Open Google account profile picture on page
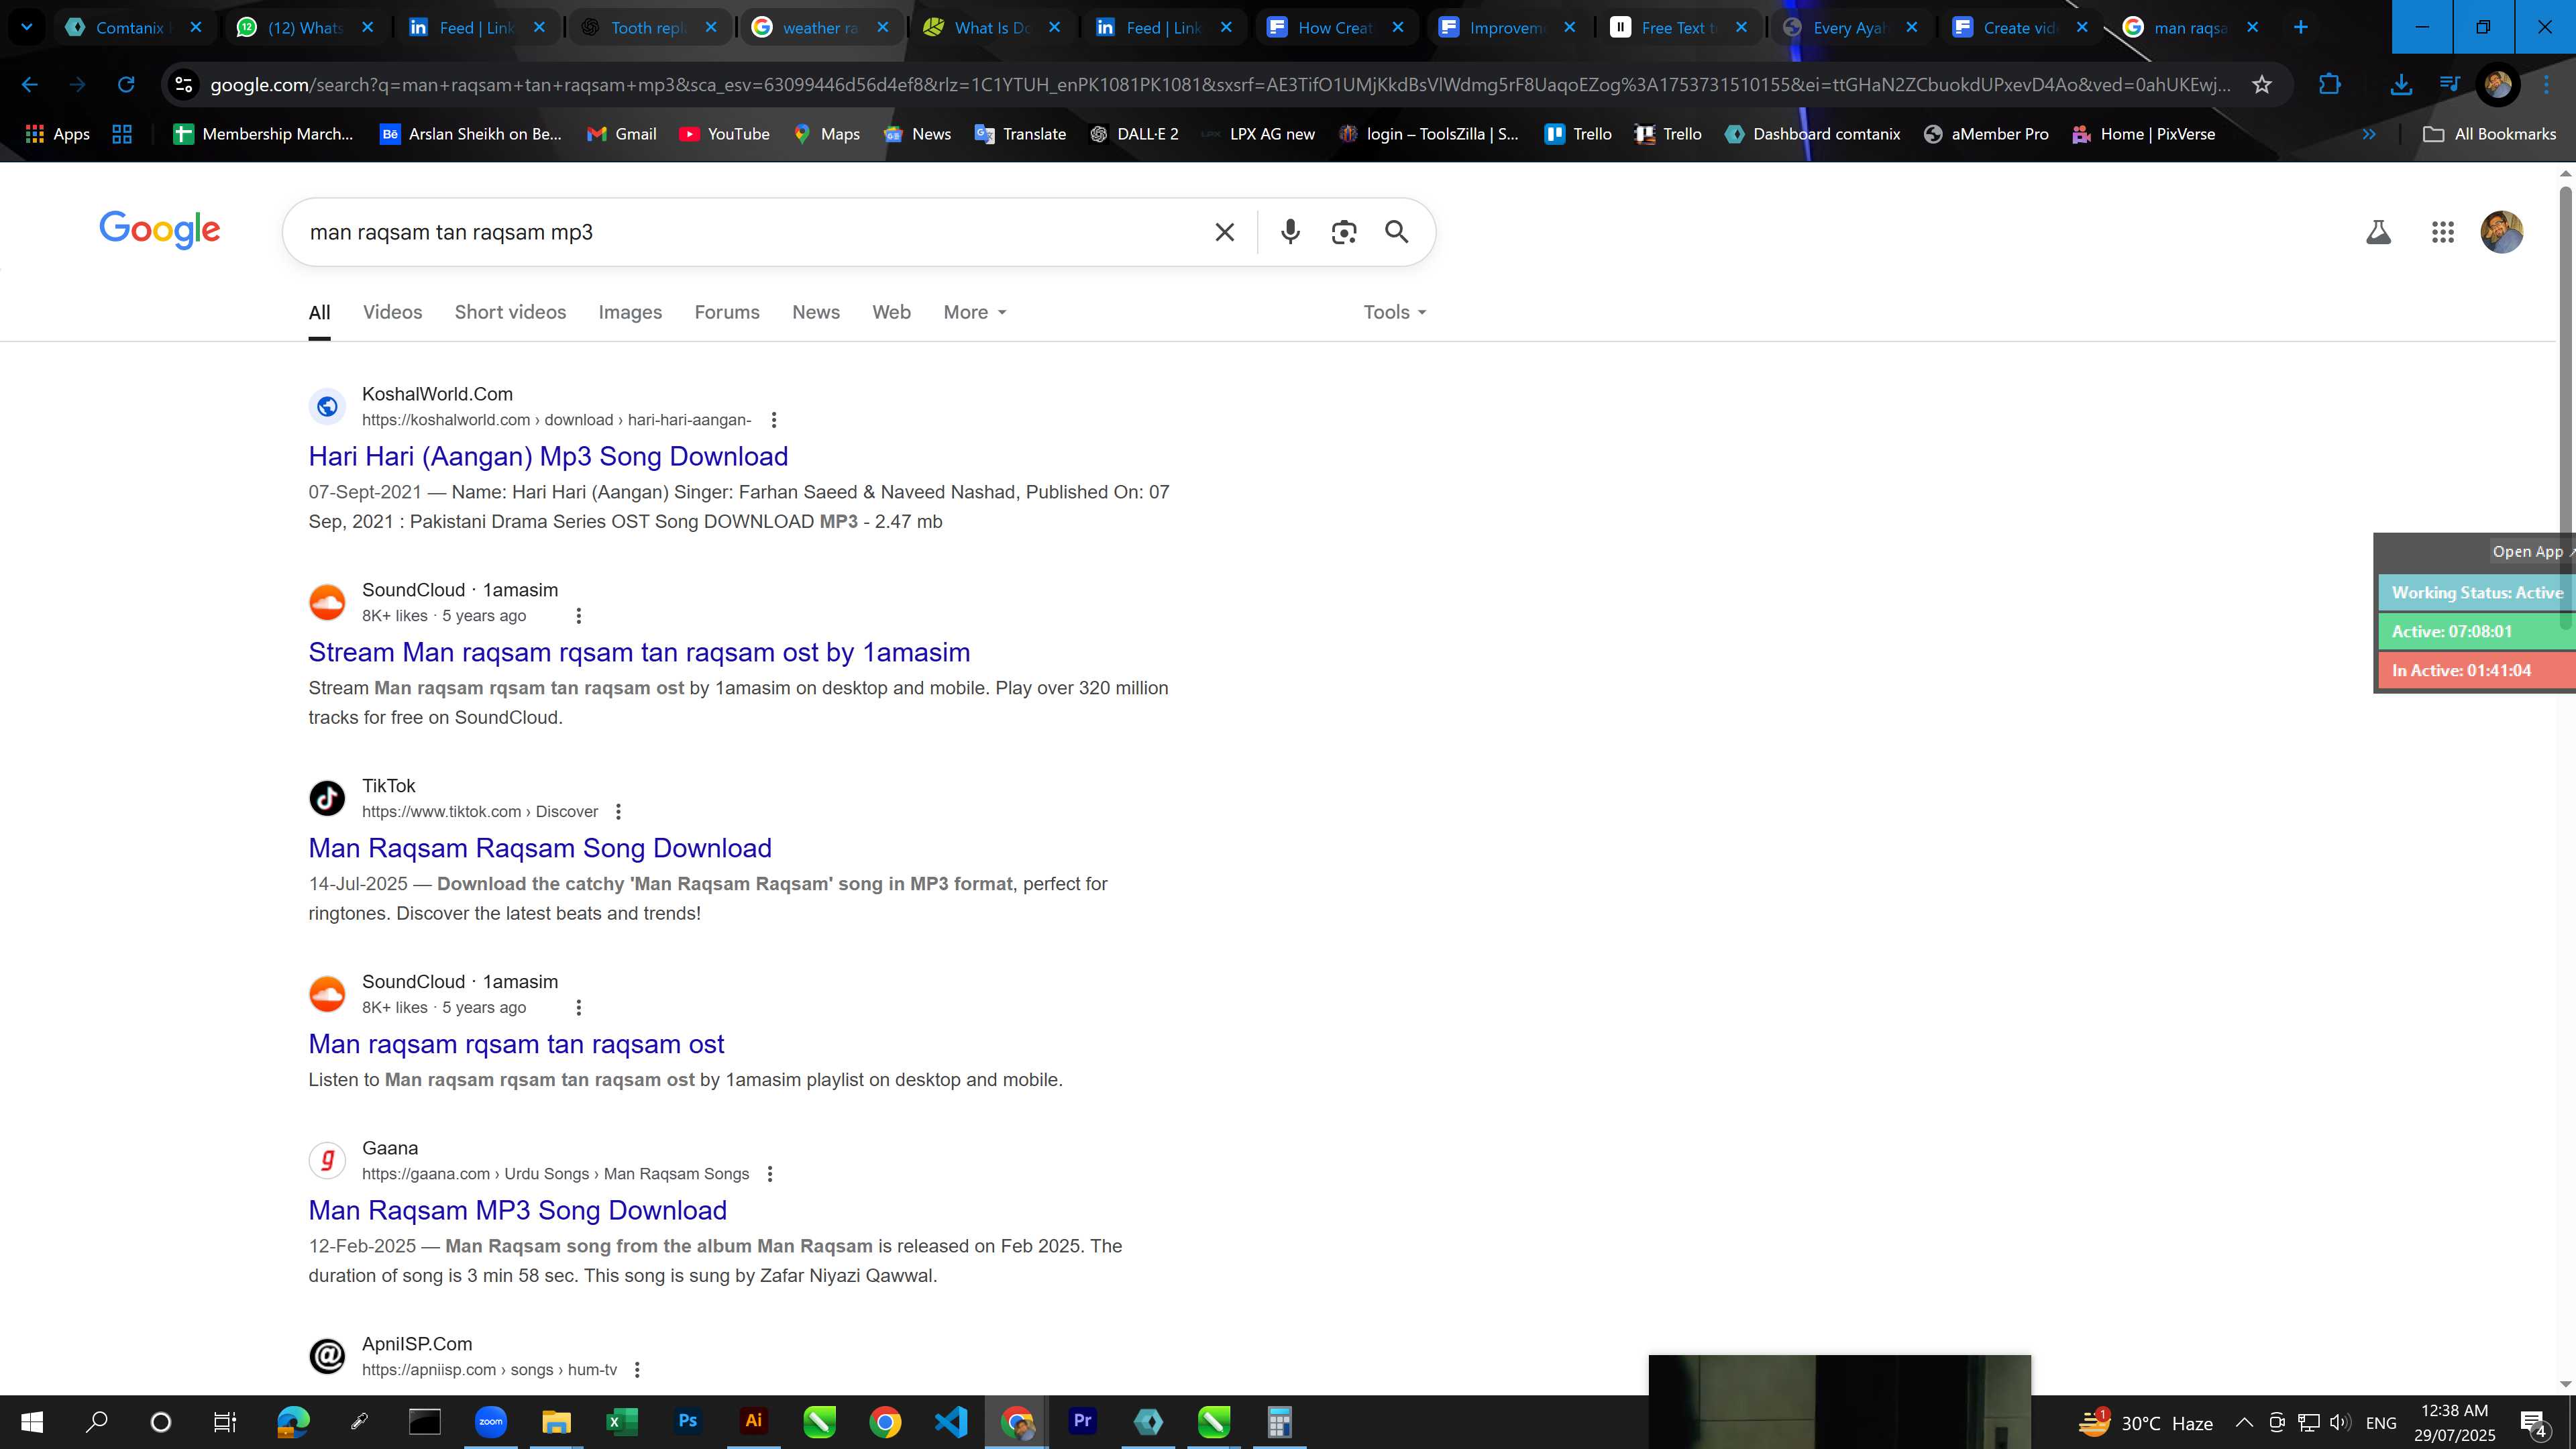The height and width of the screenshot is (1449, 2576). click(2502, 232)
